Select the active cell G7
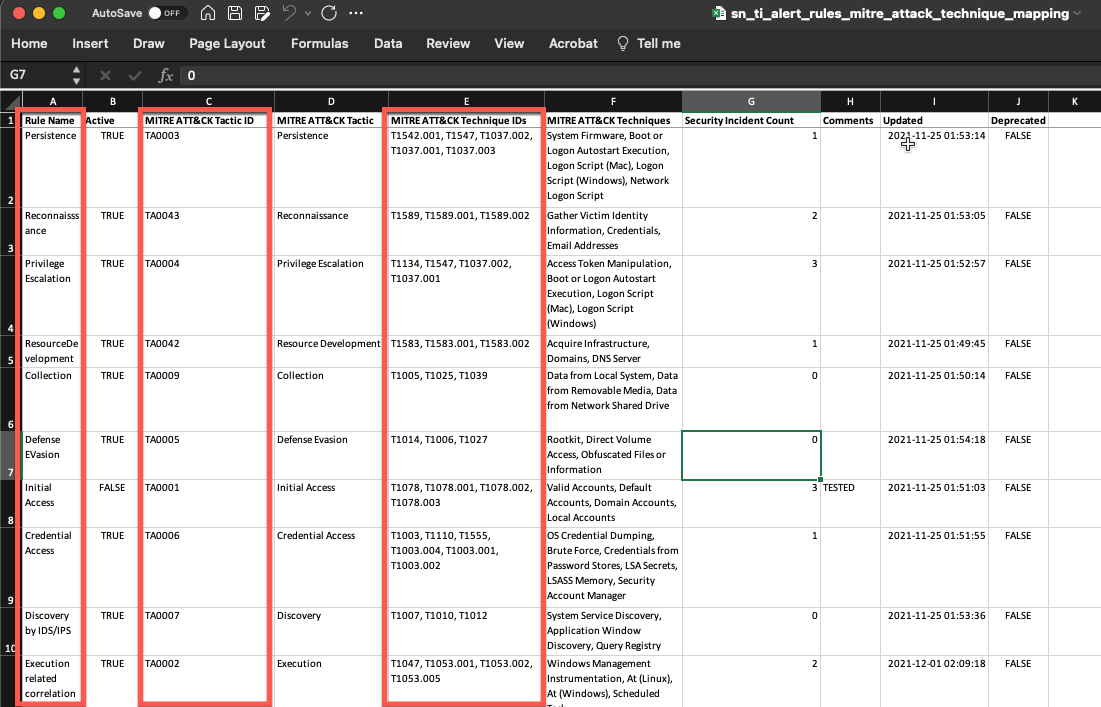This screenshot has width=1101, height=707. tap(751, 456)
